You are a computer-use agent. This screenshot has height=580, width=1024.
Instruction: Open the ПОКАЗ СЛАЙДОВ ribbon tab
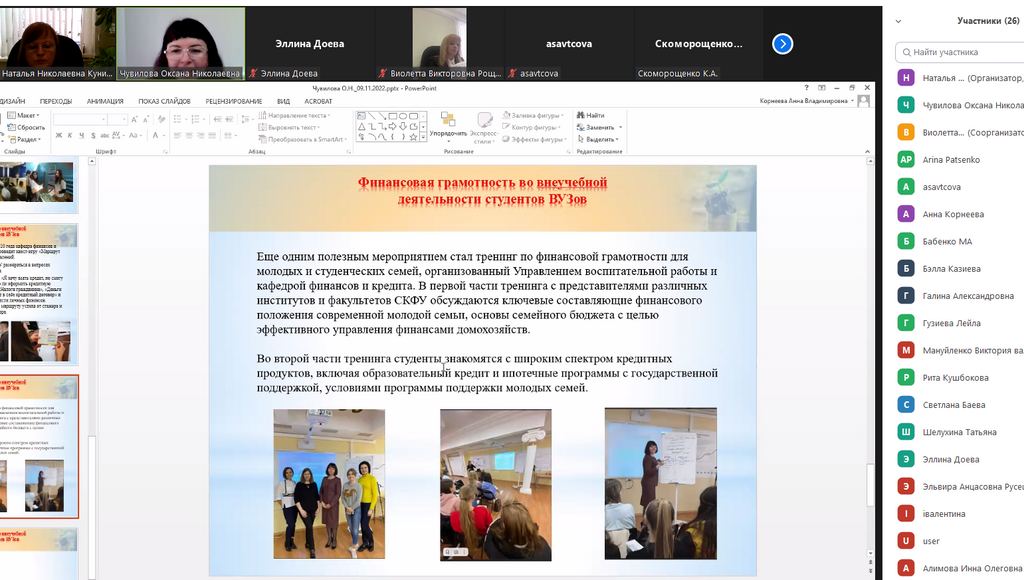pyautogui.click(x=164, y=101)
